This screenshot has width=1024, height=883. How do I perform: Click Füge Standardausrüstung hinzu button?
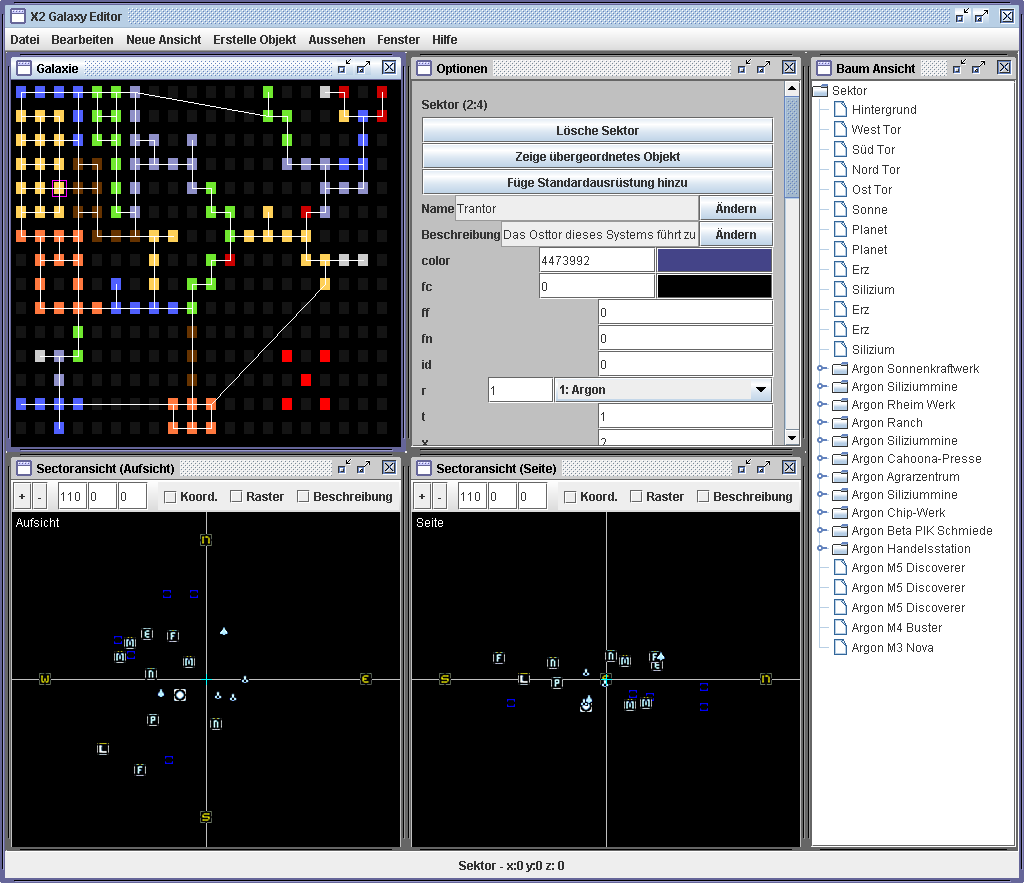point(597,183)
